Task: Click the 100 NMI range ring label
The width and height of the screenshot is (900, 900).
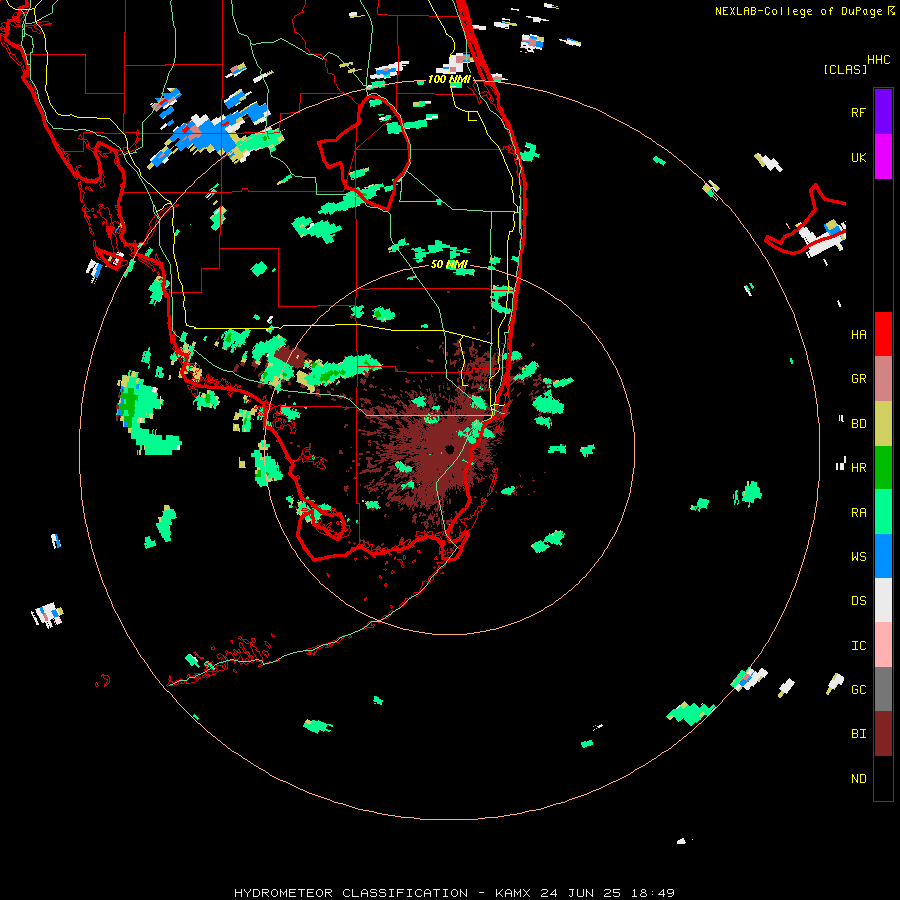Action: [449, 79]
